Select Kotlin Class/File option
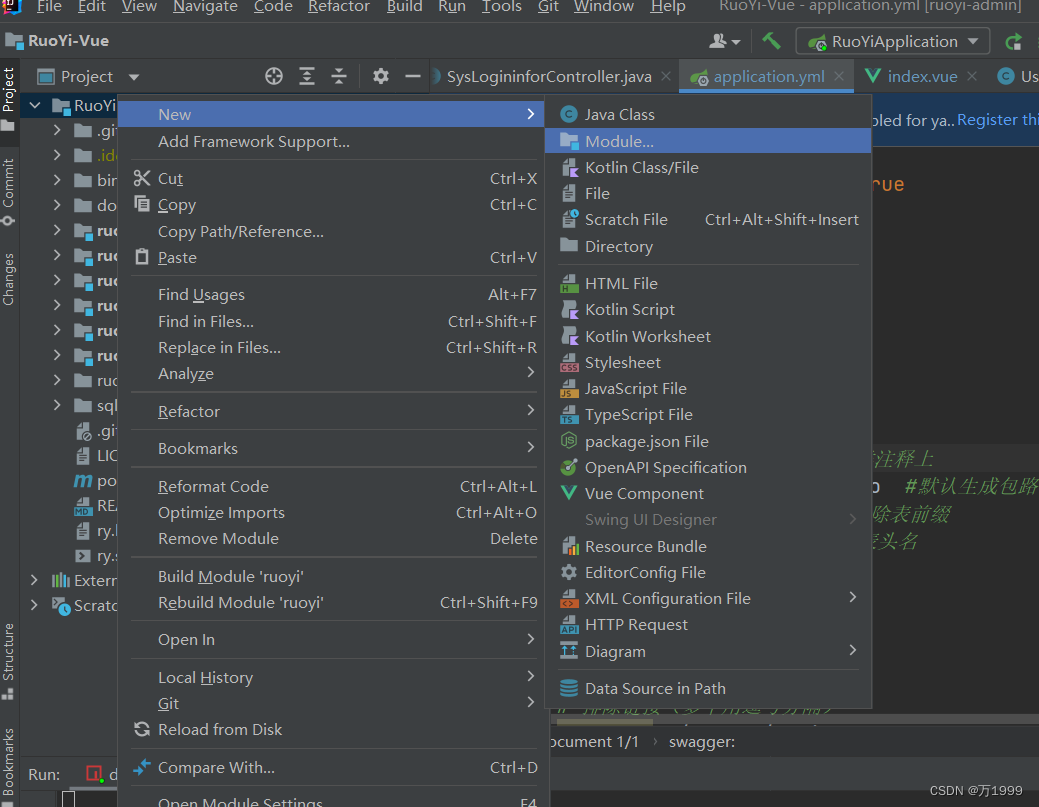 tap(708, 168)
